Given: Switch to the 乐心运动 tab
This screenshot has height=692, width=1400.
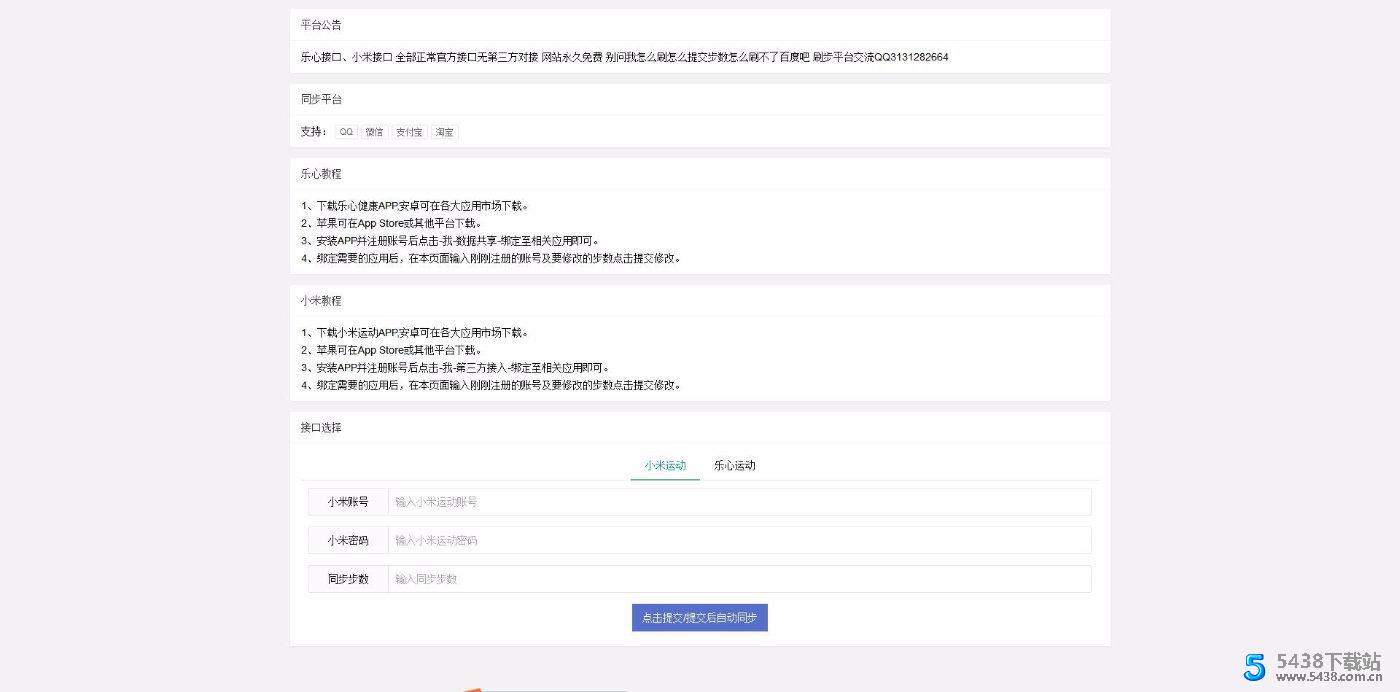Looking at the screenshot, I should (735, 465).
